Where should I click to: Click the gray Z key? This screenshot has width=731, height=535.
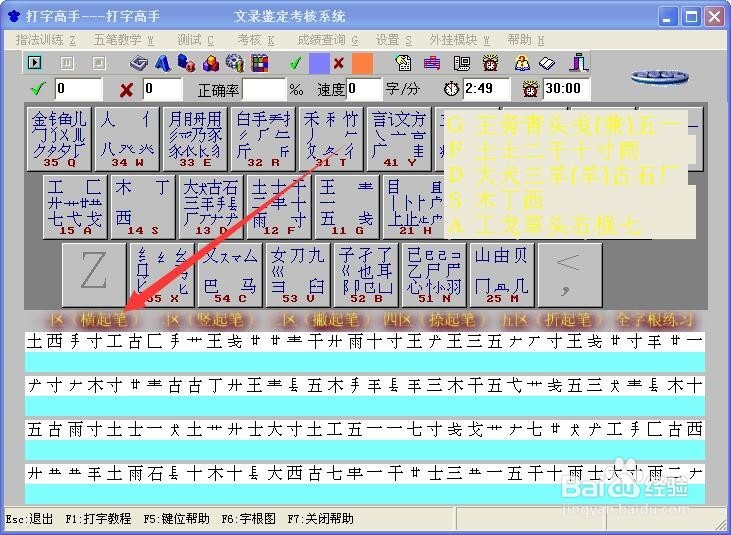click(94, 275)
